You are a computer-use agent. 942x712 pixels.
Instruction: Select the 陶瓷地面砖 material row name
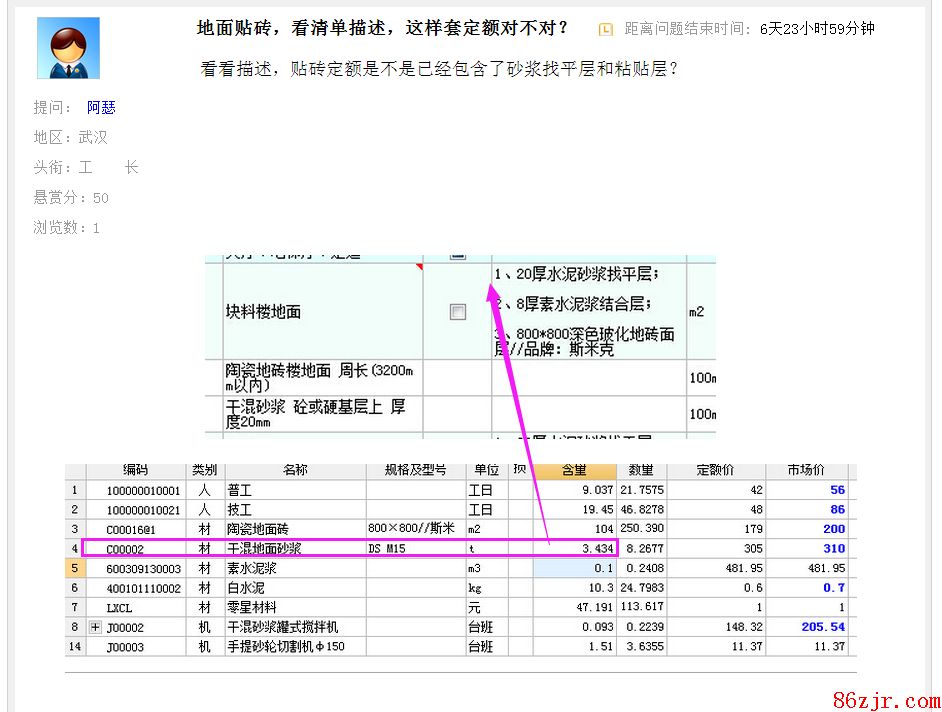295,529
